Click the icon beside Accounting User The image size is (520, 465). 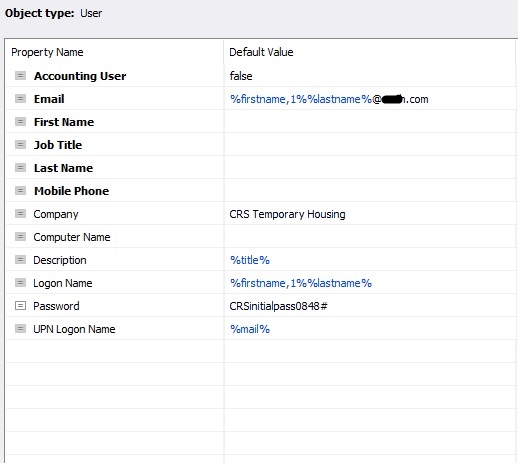20,76
